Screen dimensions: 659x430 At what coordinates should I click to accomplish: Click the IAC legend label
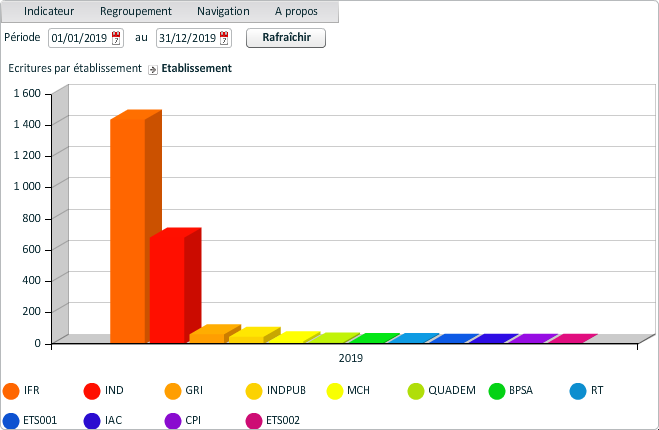(x=113, y=420)
